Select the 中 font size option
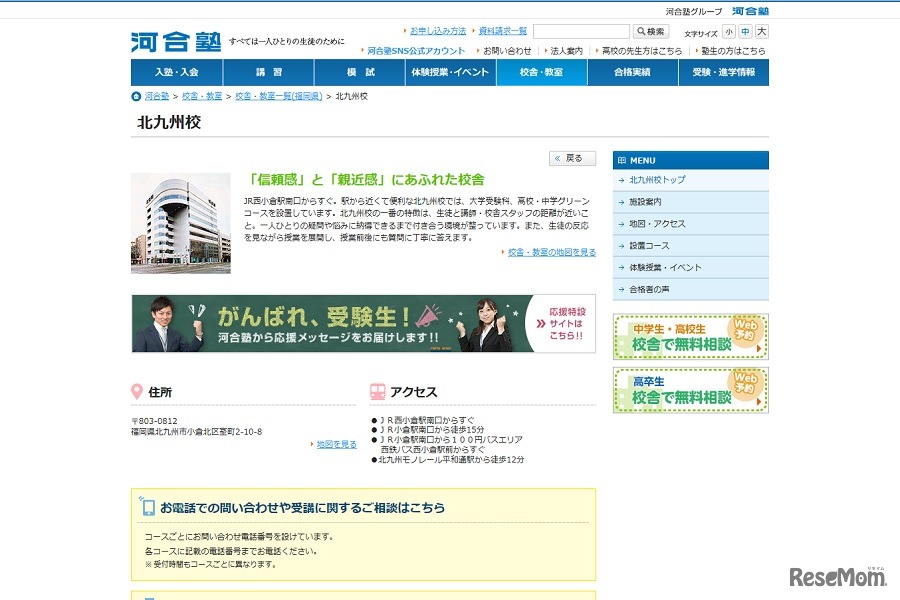 pos(743,31)
